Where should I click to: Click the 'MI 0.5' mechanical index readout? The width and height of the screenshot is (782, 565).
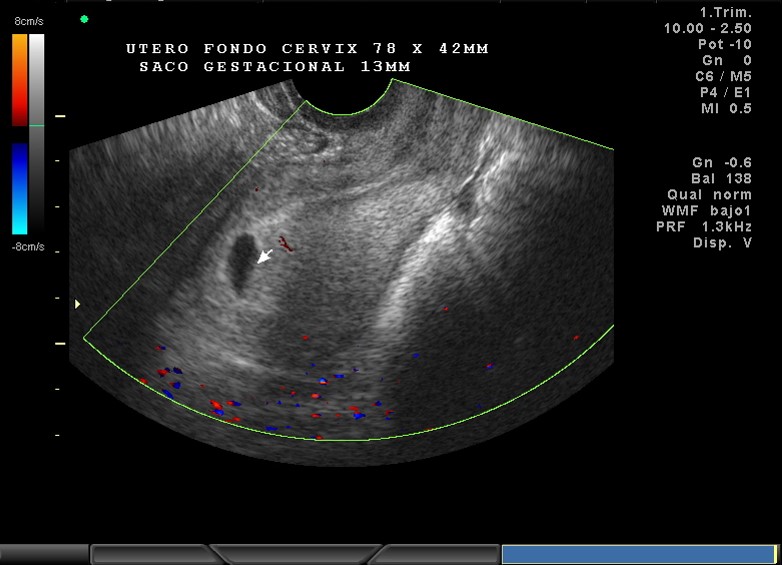coord(726,108)
